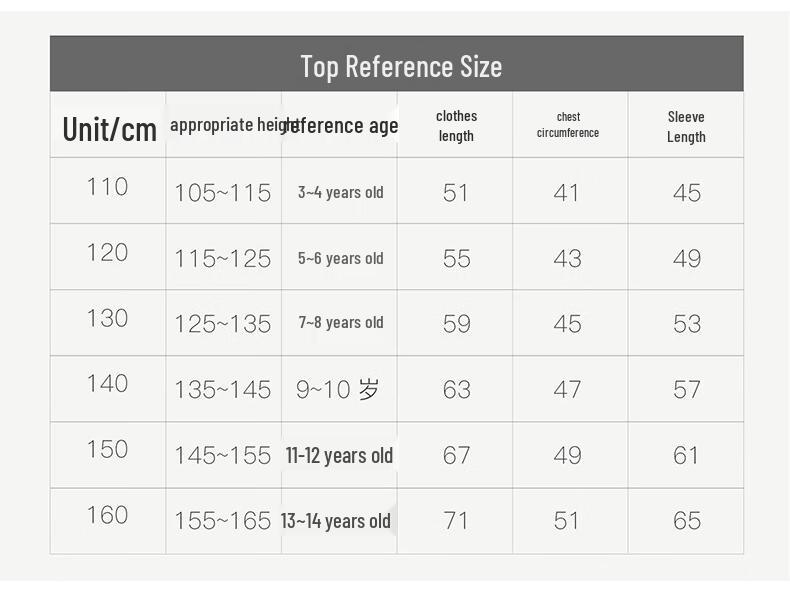This screenshot has width=790, height=593.
Task: Select the chest circumference column header
Action: tap(568, 124)
